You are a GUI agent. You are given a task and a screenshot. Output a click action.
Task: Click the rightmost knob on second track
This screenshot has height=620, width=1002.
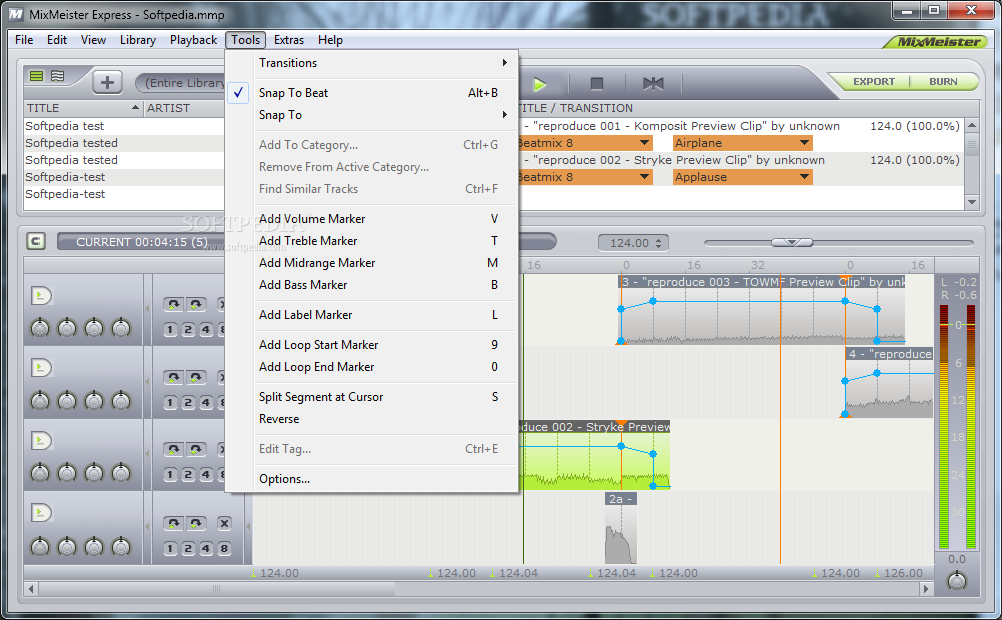(121, 401)
